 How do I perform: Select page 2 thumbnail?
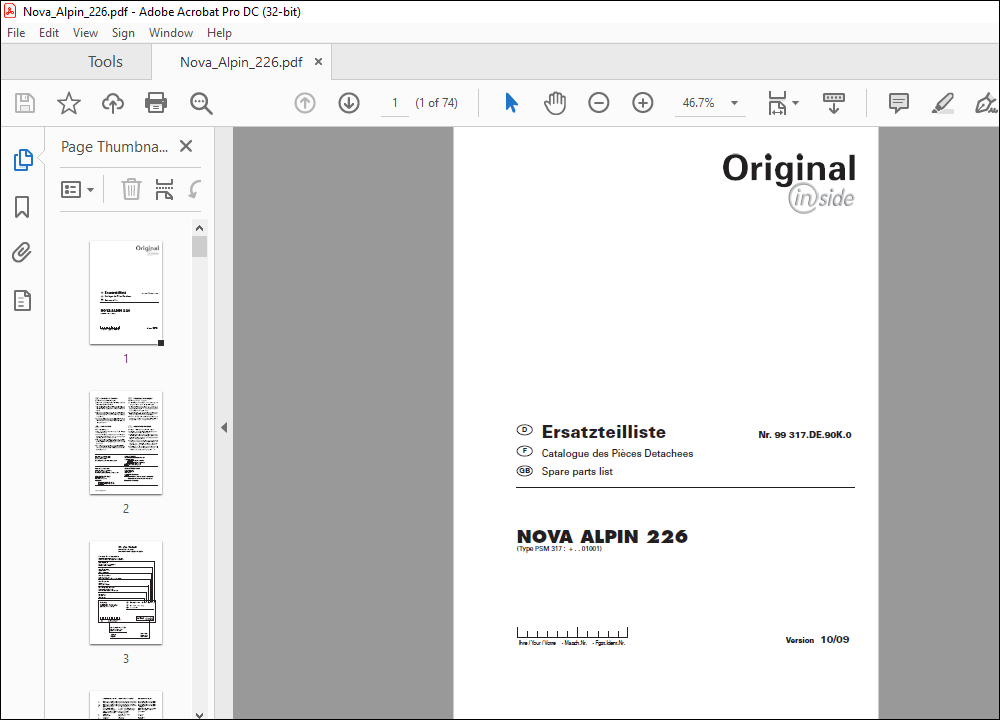(x=126, y=443)
